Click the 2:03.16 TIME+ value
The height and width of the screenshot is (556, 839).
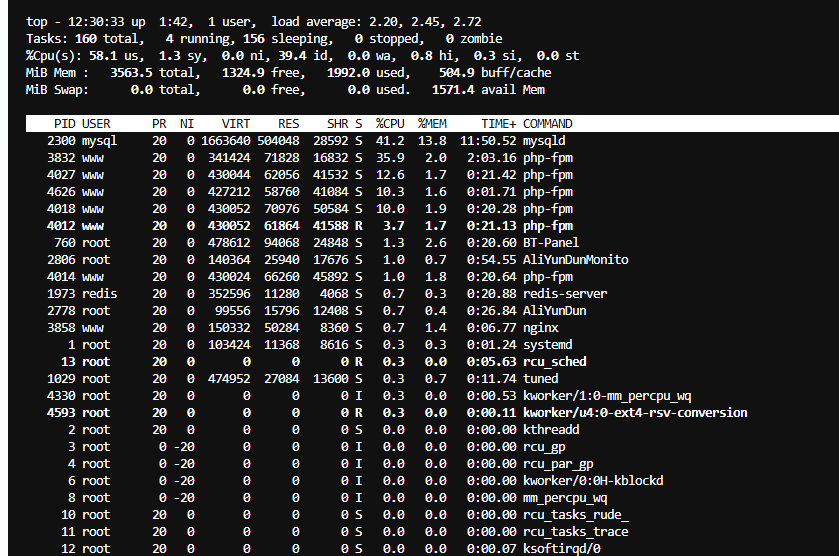[x=492, y=158]
